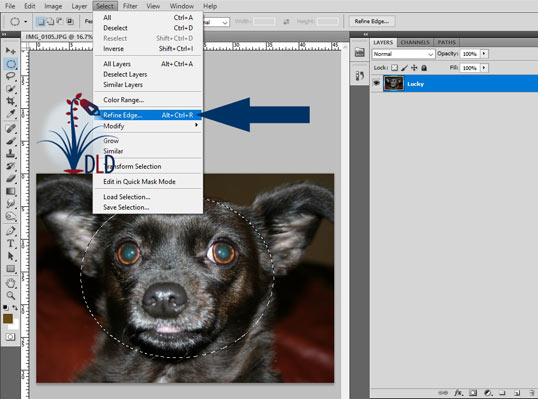Choose Inverse from Select menu
Viewport: 538px width, 399px height.
point(148,49)
